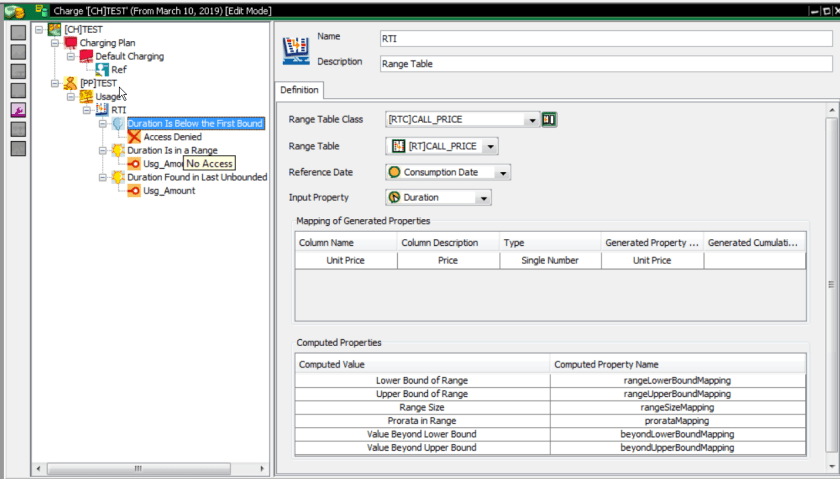Open the Range Table Class dropdown
Screen dimensions: 840x479
pos(532,120)
